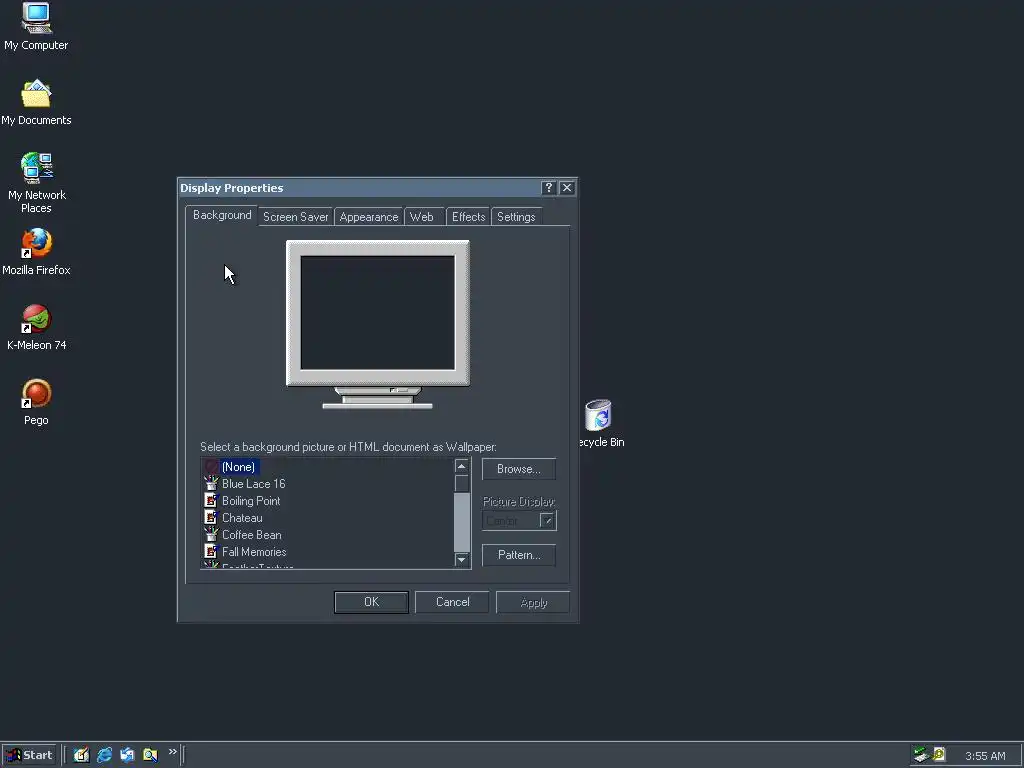Viewport: 1024px width, 768px height.
Task: Click the Browse... button
Action: [x=519, y=469]
